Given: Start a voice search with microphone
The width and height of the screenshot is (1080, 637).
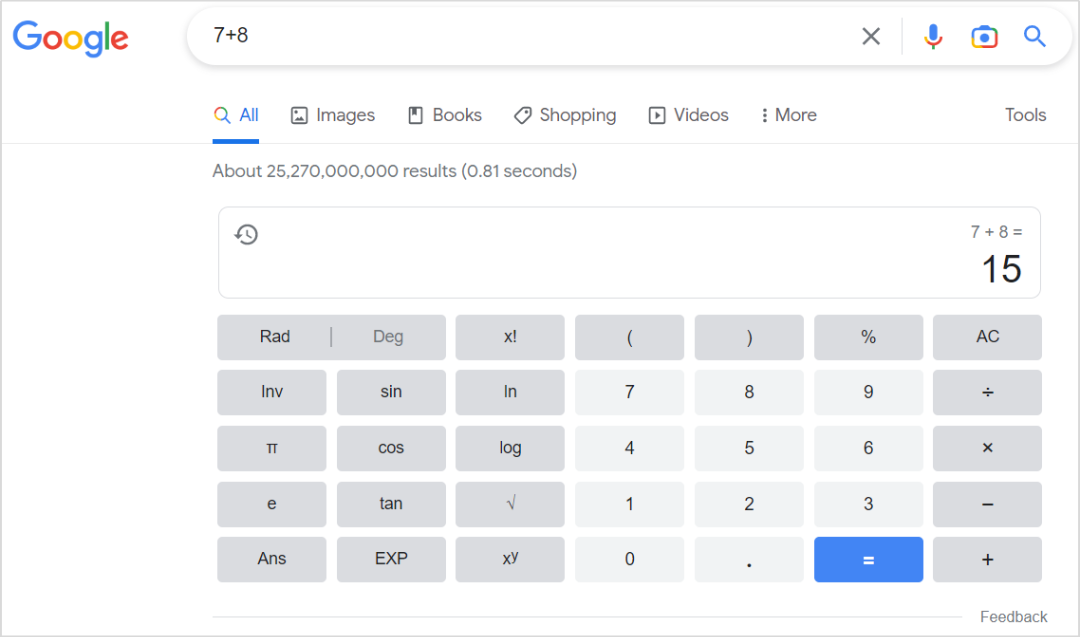Looking at the screenshot, I should point(933,37).
